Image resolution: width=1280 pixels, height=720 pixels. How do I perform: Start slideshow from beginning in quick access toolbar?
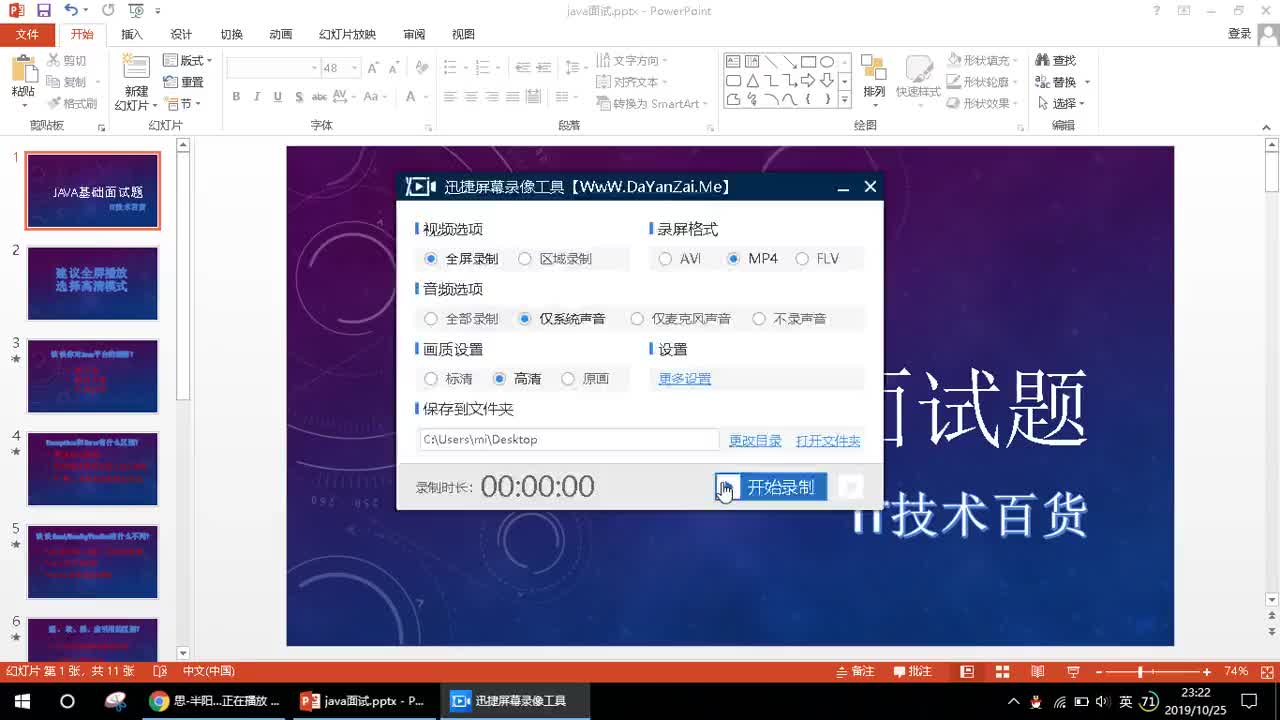136,10
